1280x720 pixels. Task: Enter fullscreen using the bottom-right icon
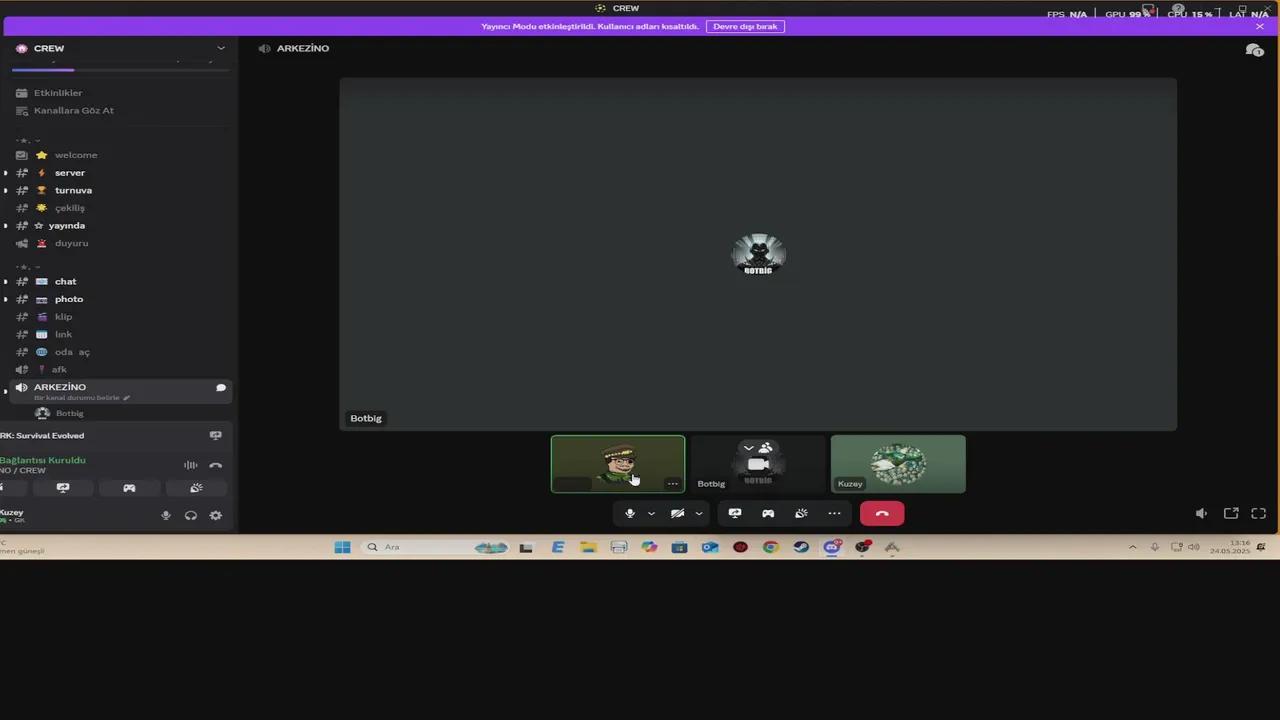tap(1258, 513)
